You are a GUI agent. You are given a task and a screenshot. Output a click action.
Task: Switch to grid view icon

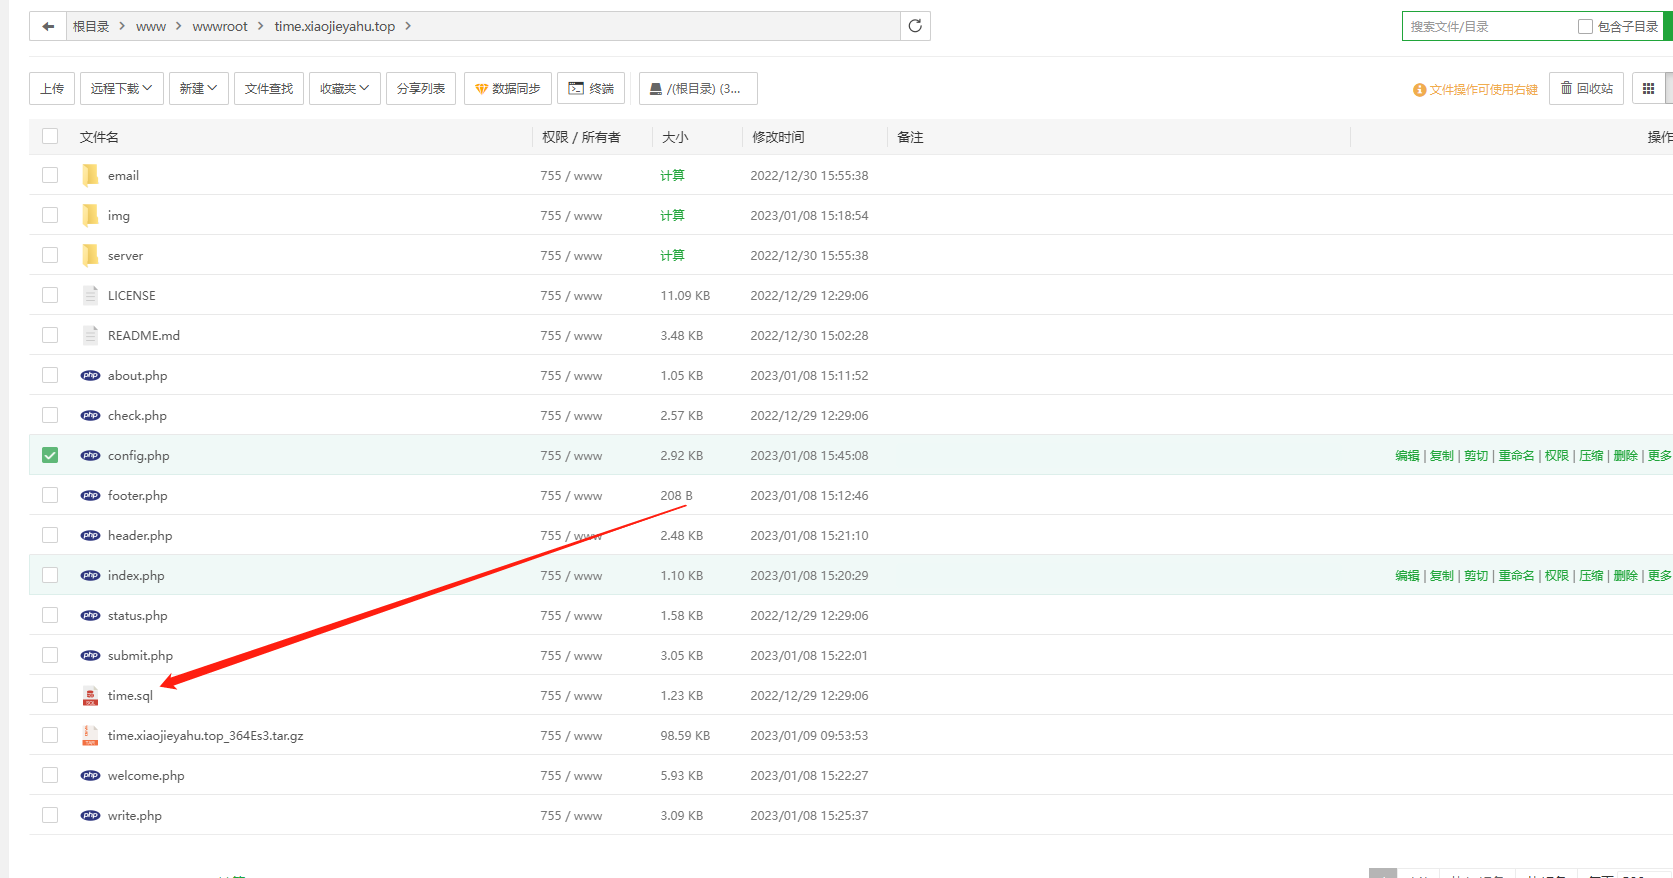click(1648, 88)
